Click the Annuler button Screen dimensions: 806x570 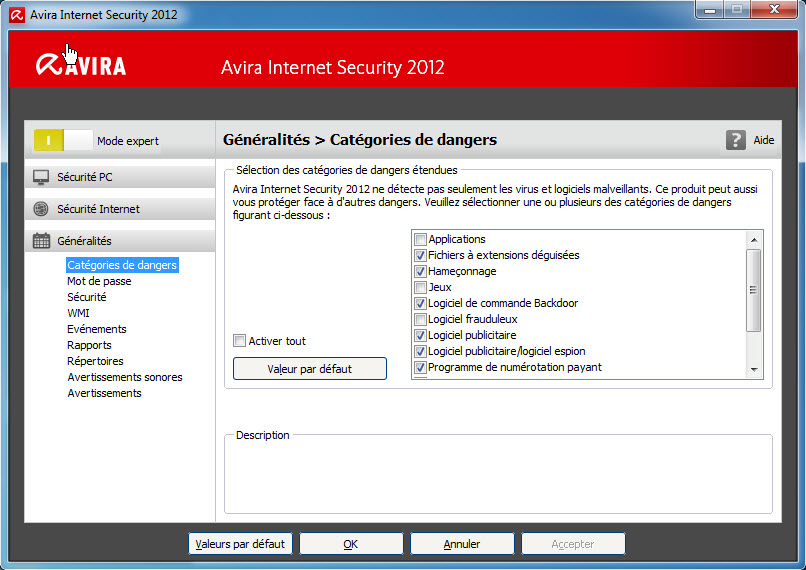[x=462, y=544]
